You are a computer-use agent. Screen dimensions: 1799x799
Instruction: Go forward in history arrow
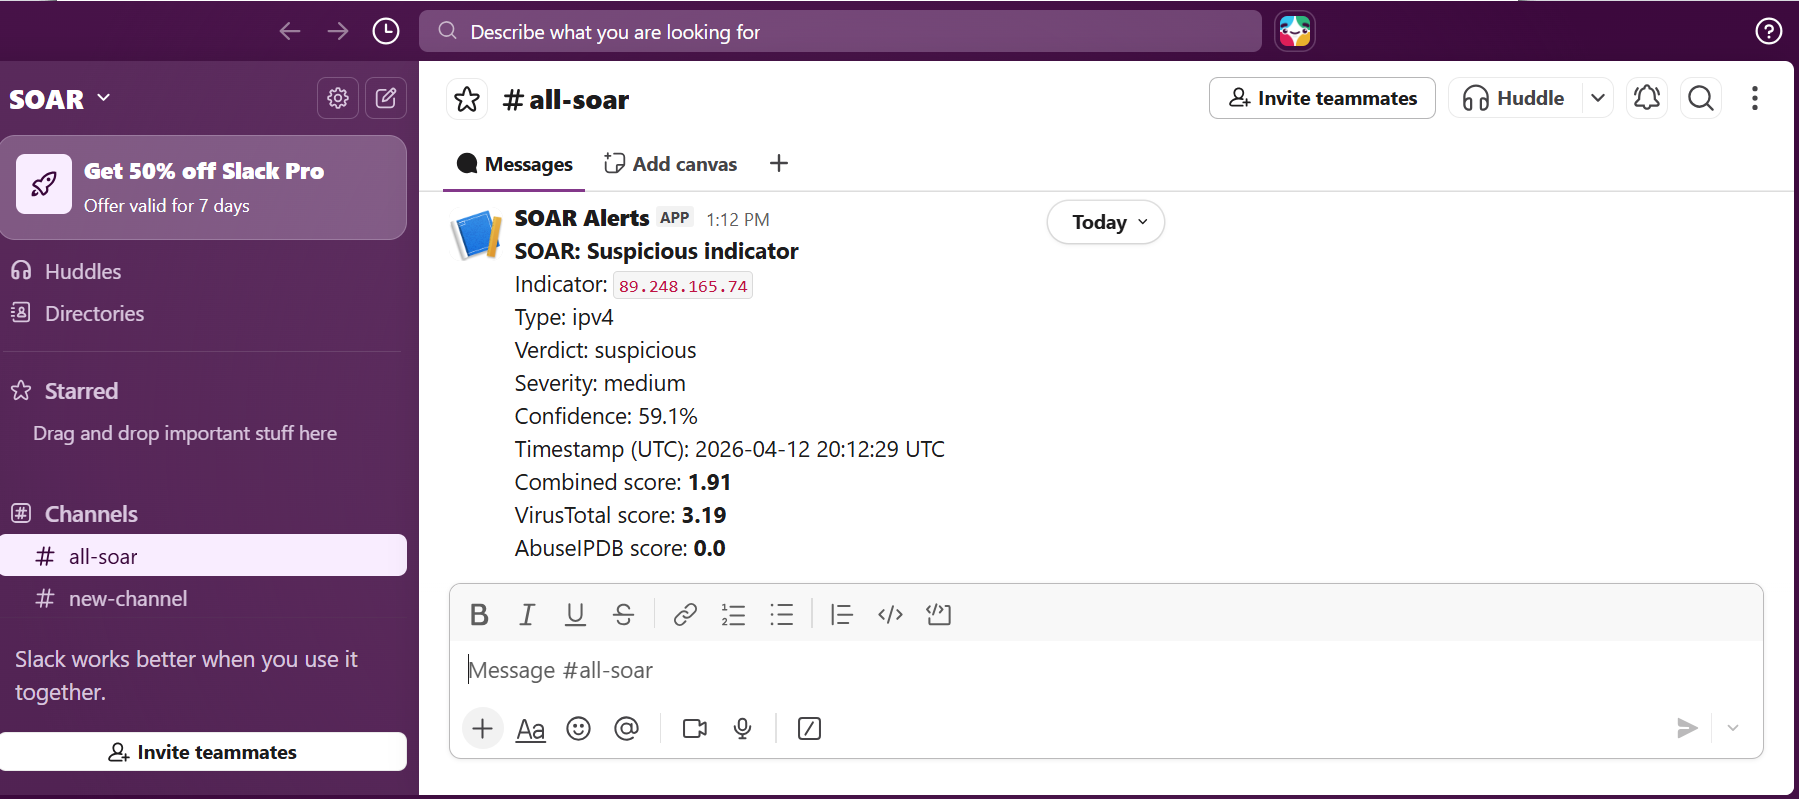(x=338, y=31)
